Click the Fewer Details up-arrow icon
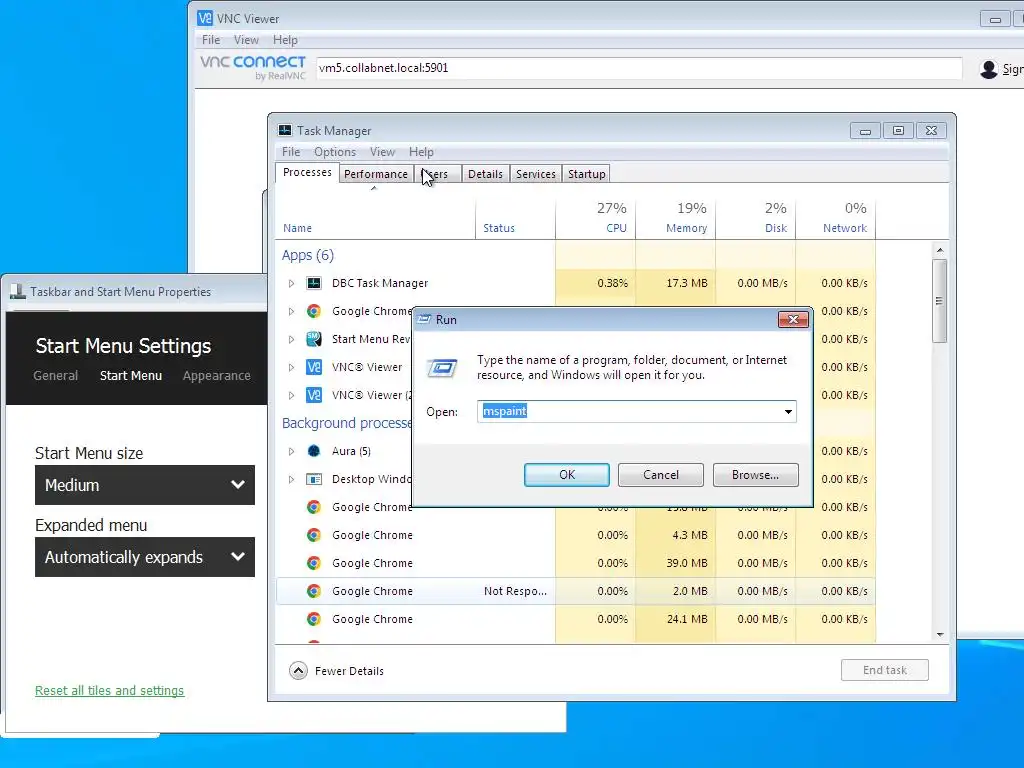This screenshot has height=768, width=1024. pyautogui.click(x=298, y=671)
